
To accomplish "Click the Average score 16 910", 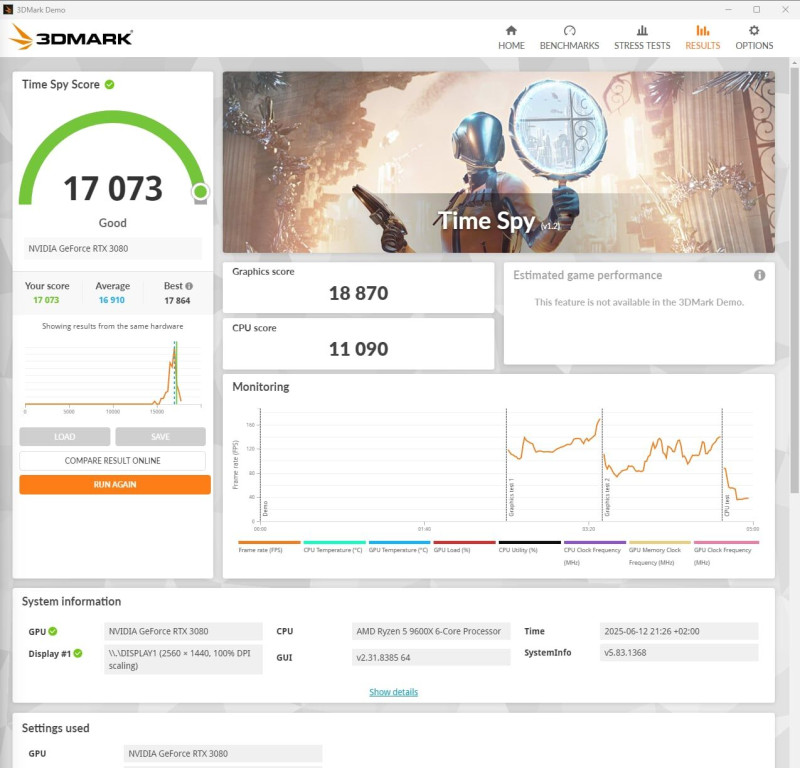I will coord(112,300).
